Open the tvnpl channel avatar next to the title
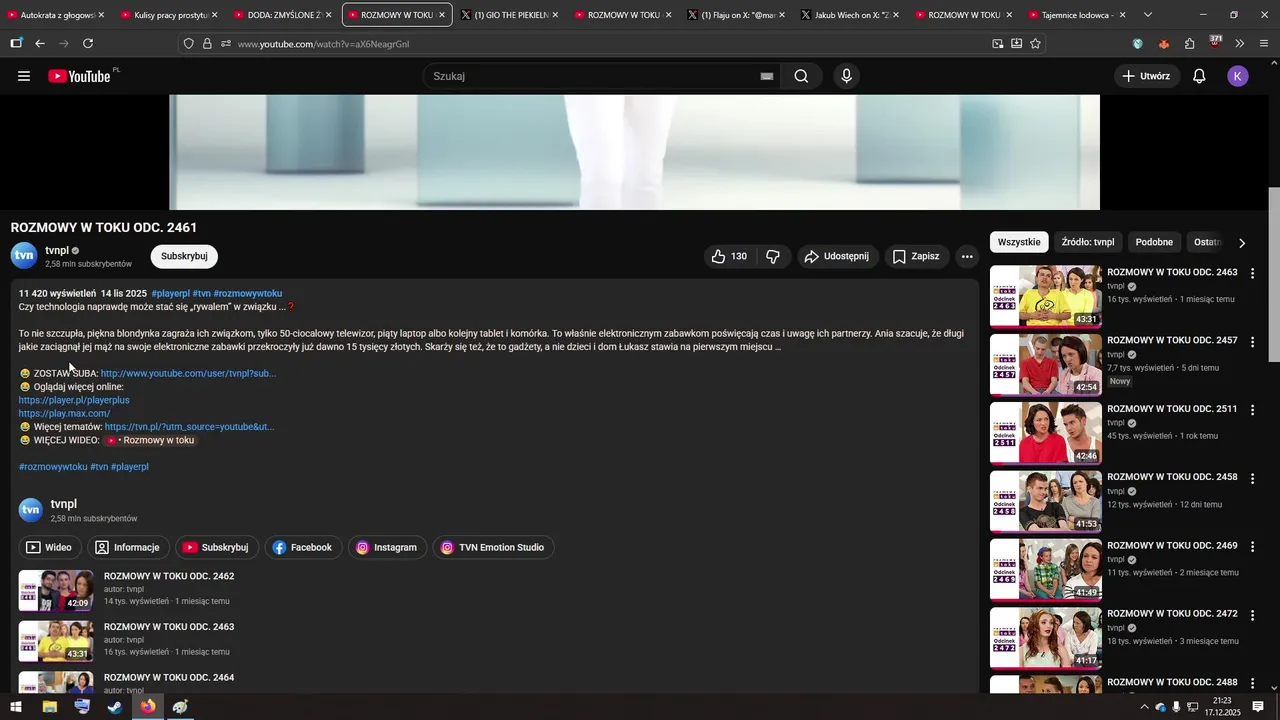 (x=24, y=256)
